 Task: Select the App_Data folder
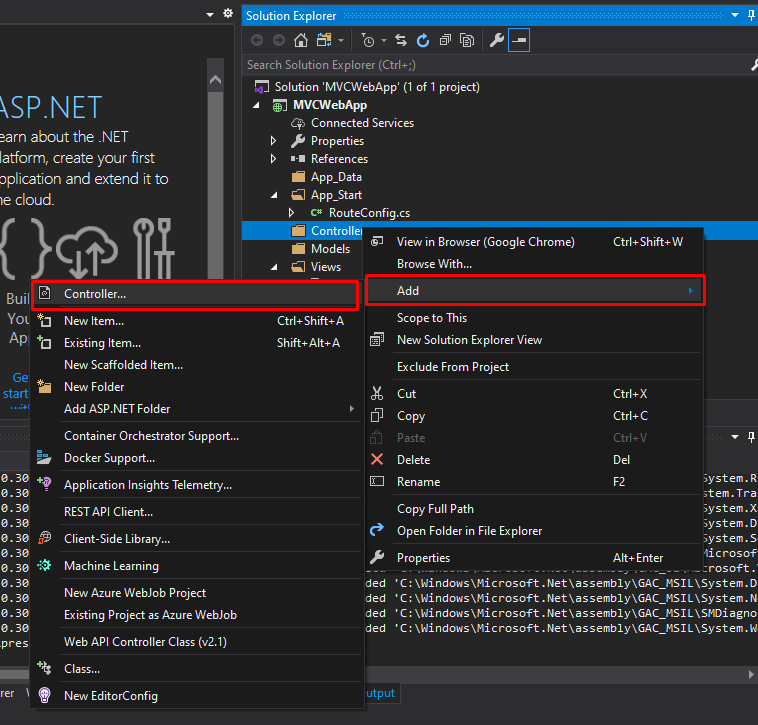[x=336, y=177]
